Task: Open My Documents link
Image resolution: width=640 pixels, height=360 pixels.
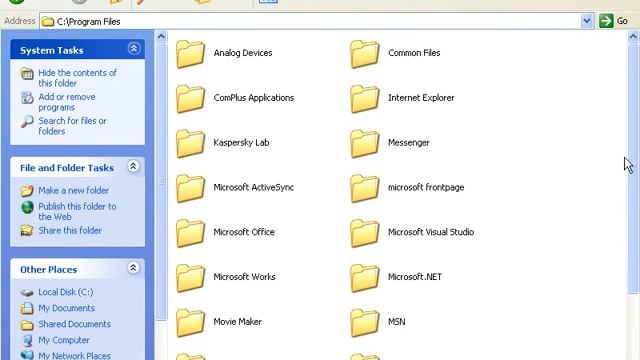Action: [x=67, y=308]
